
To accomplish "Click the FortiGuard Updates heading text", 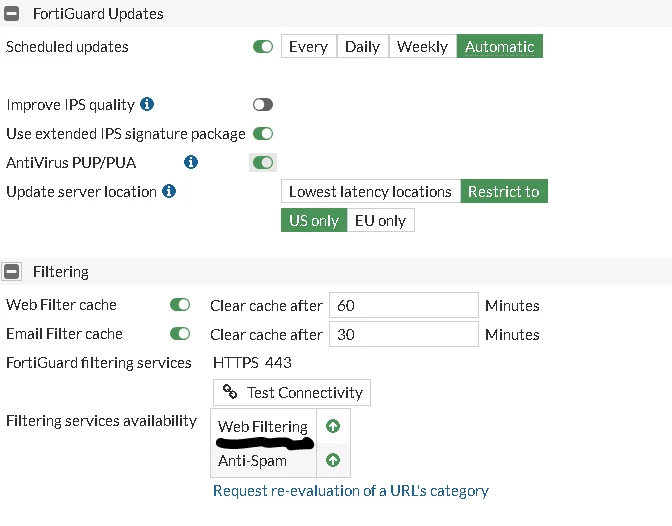I will coord(98,14).
